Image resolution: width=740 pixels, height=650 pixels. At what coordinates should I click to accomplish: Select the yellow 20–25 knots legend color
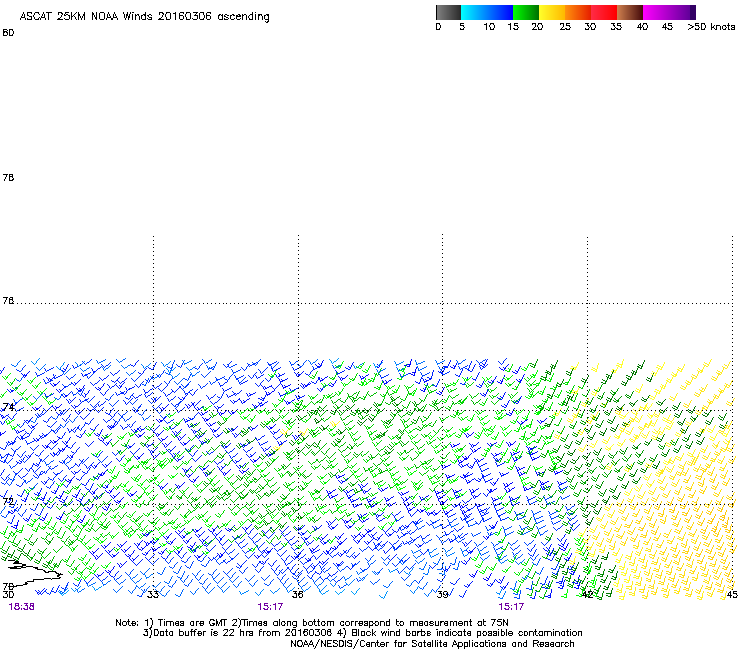coord(552,12)
